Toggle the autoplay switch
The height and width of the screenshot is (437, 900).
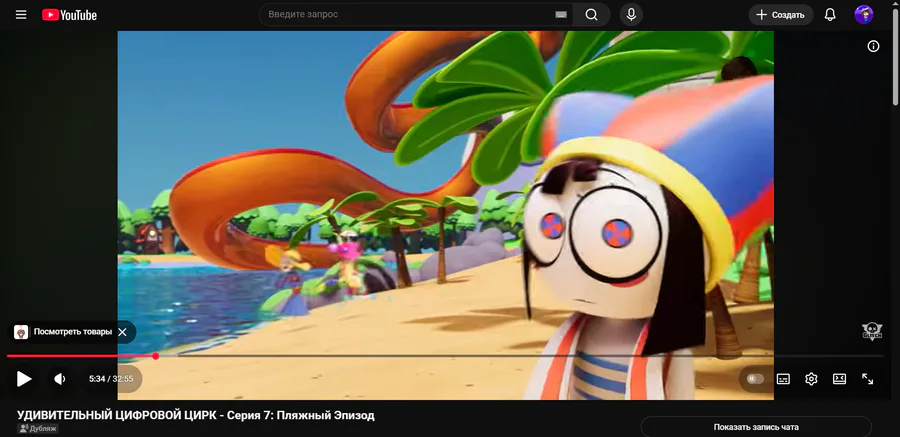coord(755,379)
